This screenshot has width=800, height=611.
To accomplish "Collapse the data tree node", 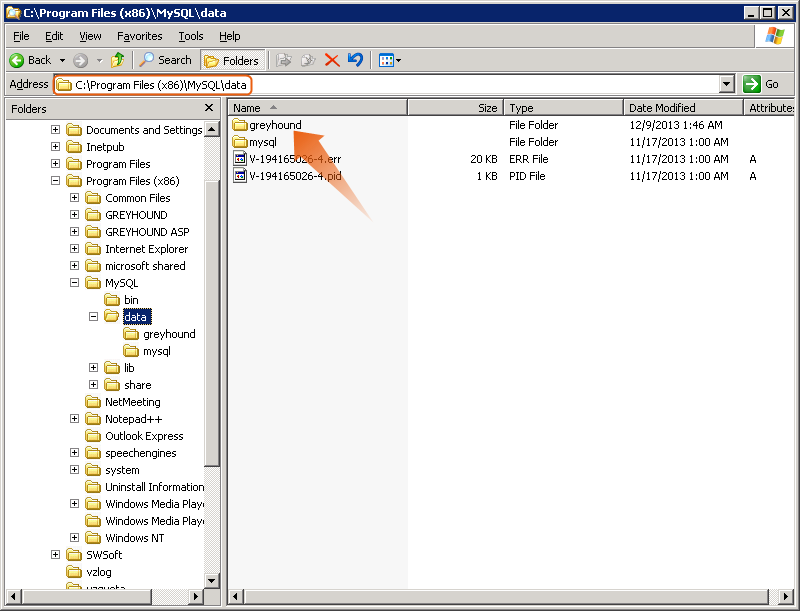I will (93, 317).
